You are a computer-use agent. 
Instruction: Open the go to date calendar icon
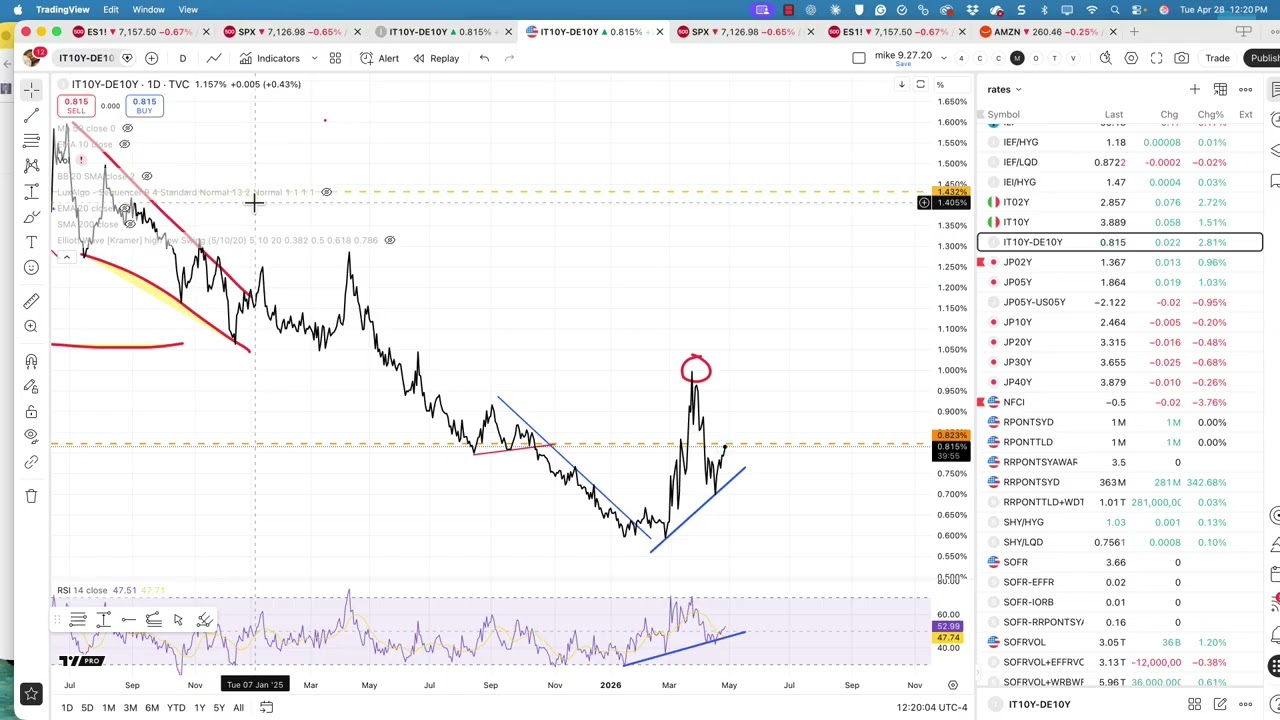pyautogui.click(x=266, y=707)
